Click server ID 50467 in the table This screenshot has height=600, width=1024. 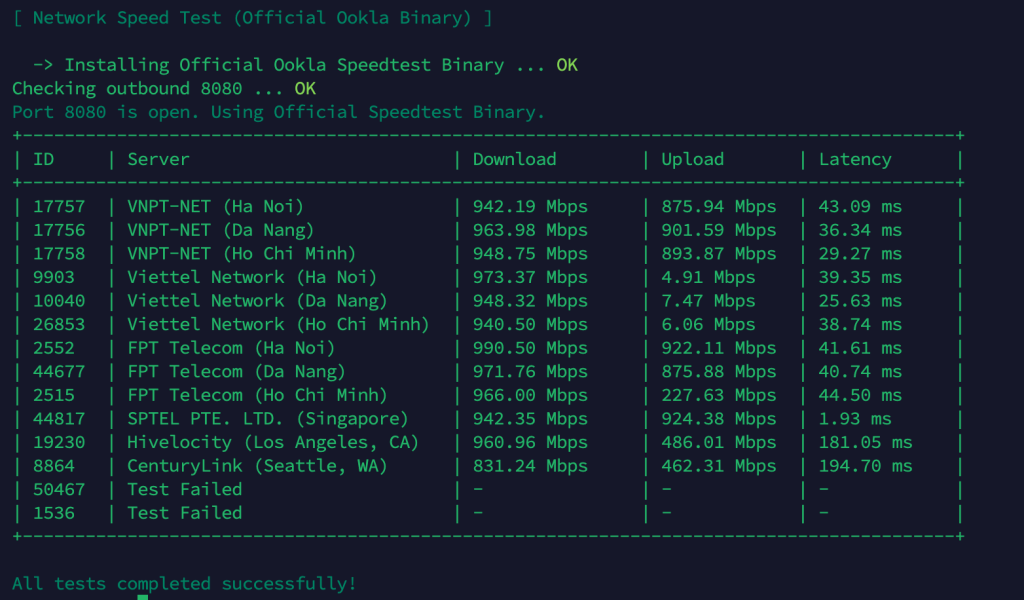pos(60,489)
